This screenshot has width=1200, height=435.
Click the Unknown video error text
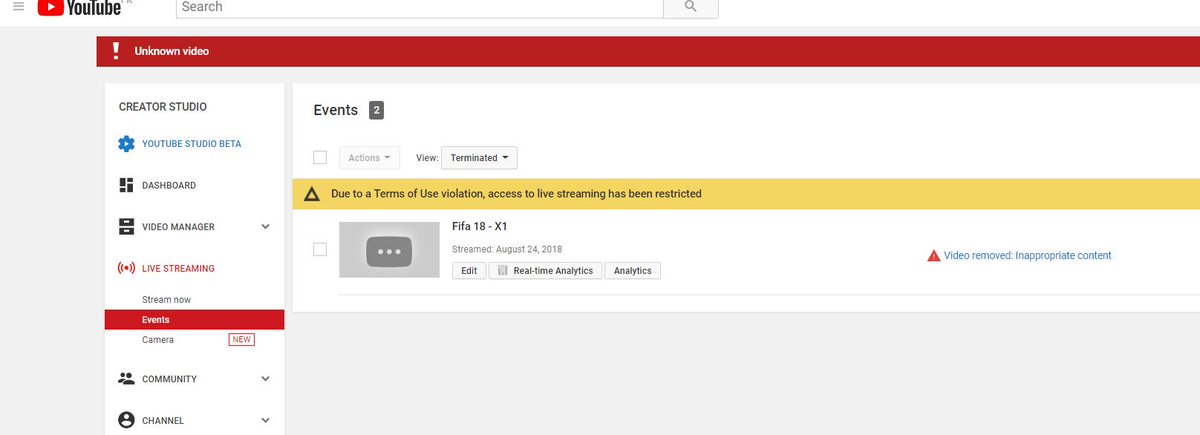point(171,51)
